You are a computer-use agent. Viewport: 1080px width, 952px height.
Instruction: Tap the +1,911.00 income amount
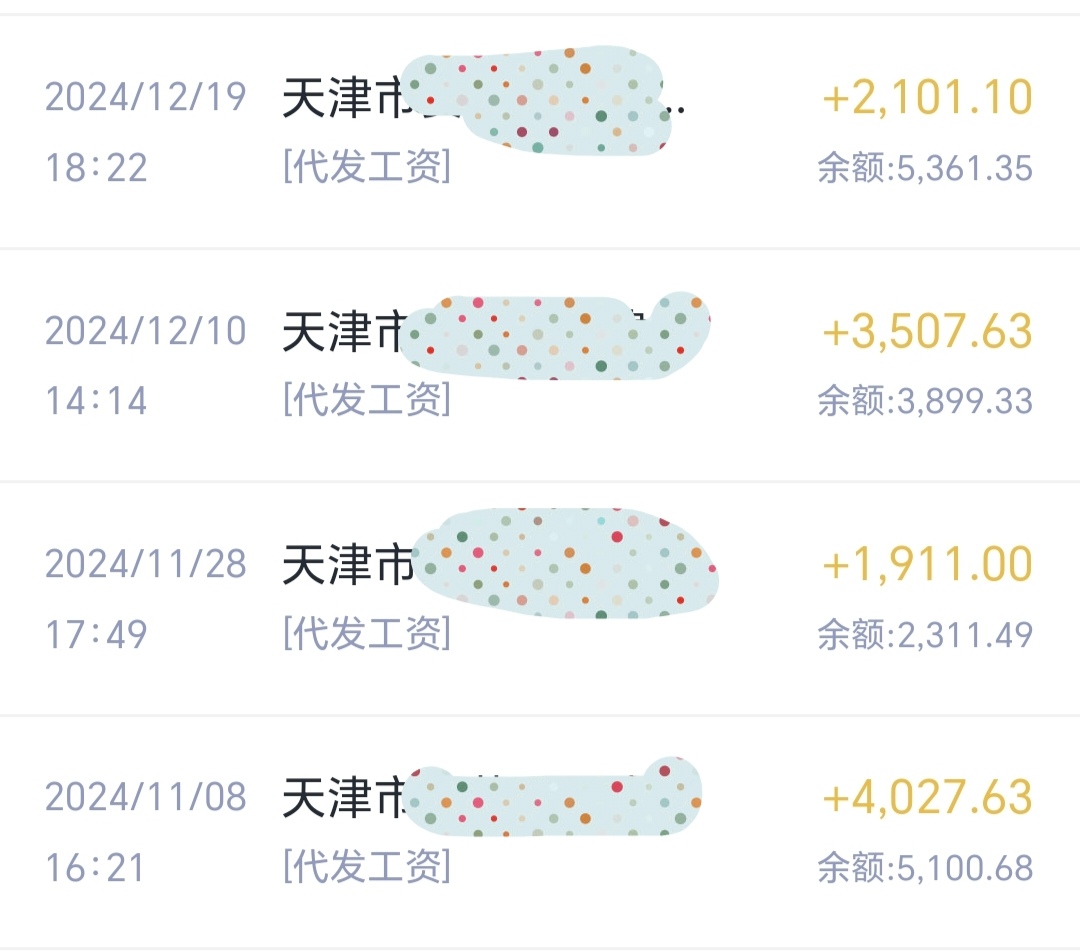pyautogui.click(x=928, y=564)
